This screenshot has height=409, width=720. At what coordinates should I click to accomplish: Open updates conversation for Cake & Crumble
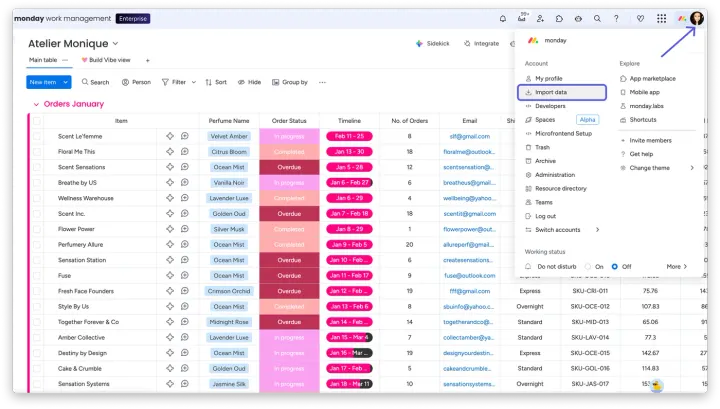[x=185, y=368]
